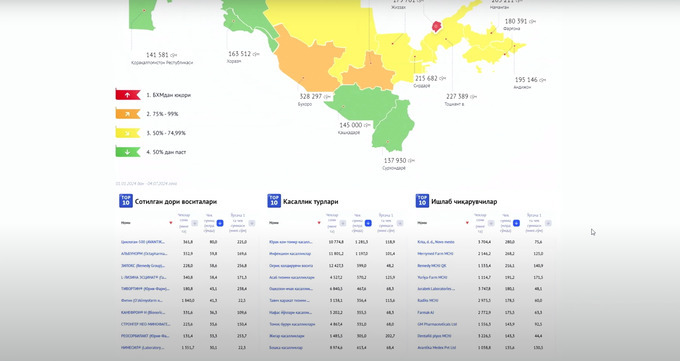Click the TOP 10 badge beside Ишлаб чиқарувчилар

[x=422, y=200]
